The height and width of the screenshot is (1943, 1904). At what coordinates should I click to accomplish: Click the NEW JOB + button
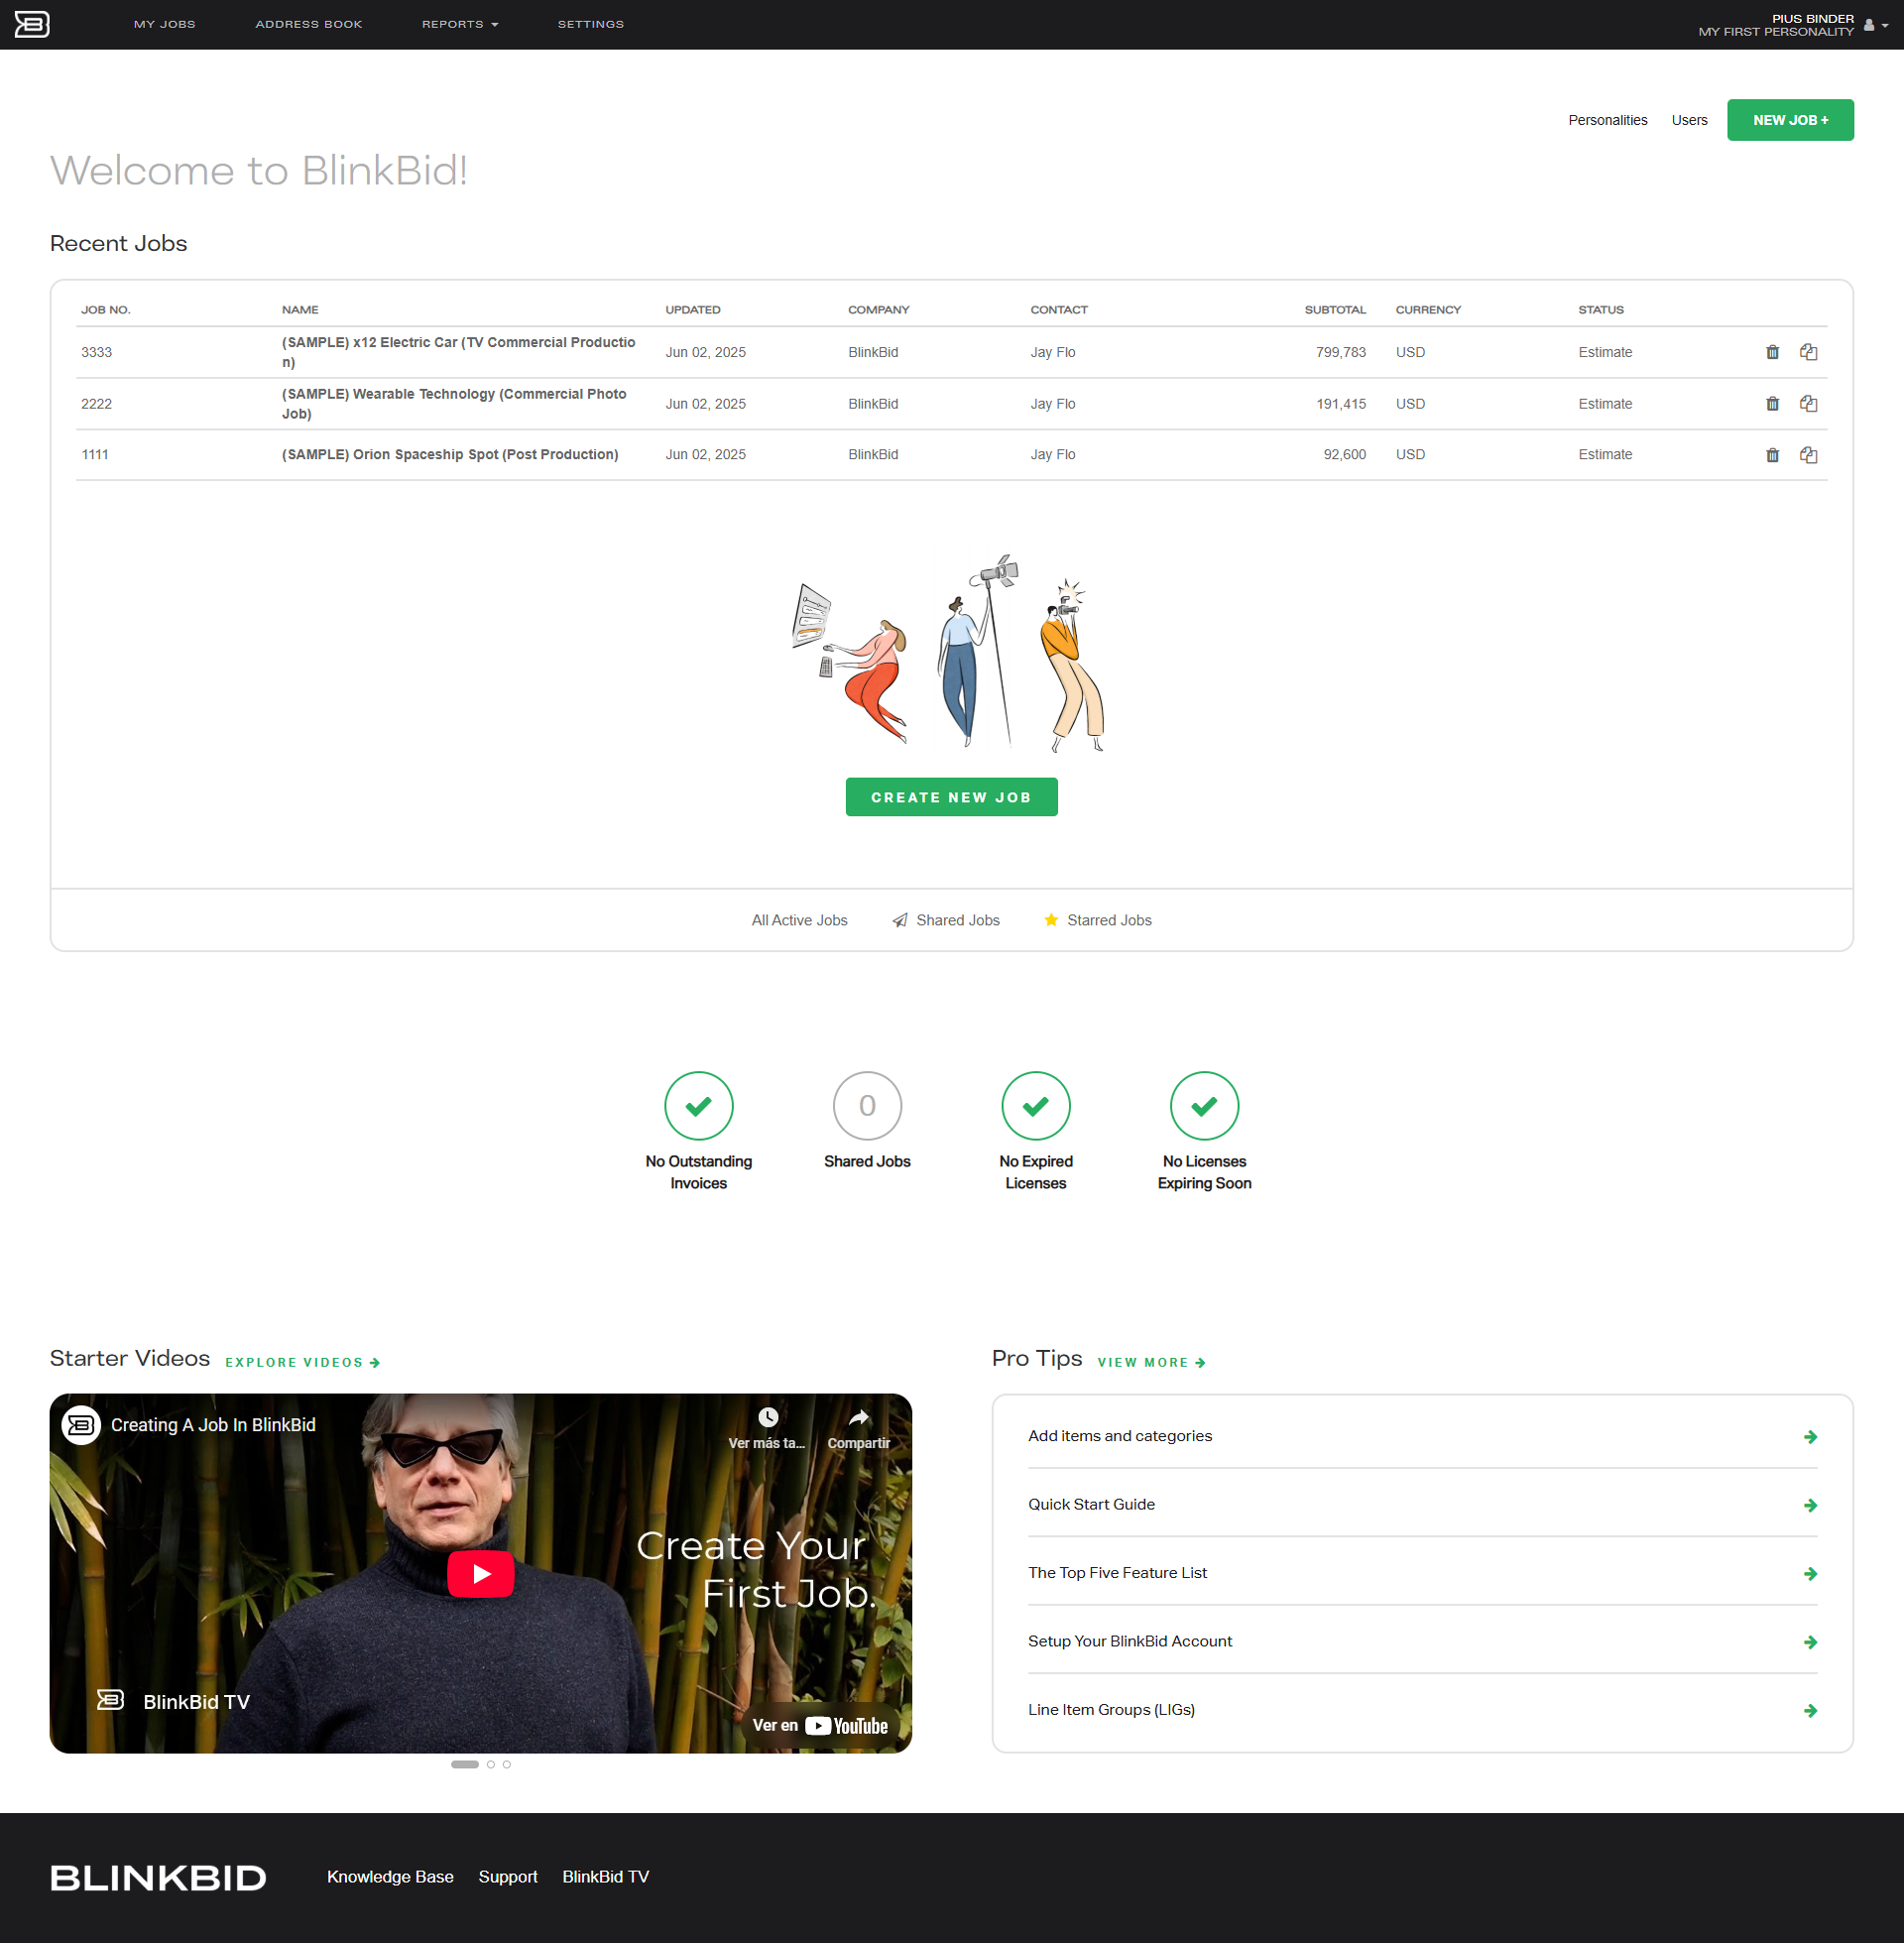tap(1790, 120)
